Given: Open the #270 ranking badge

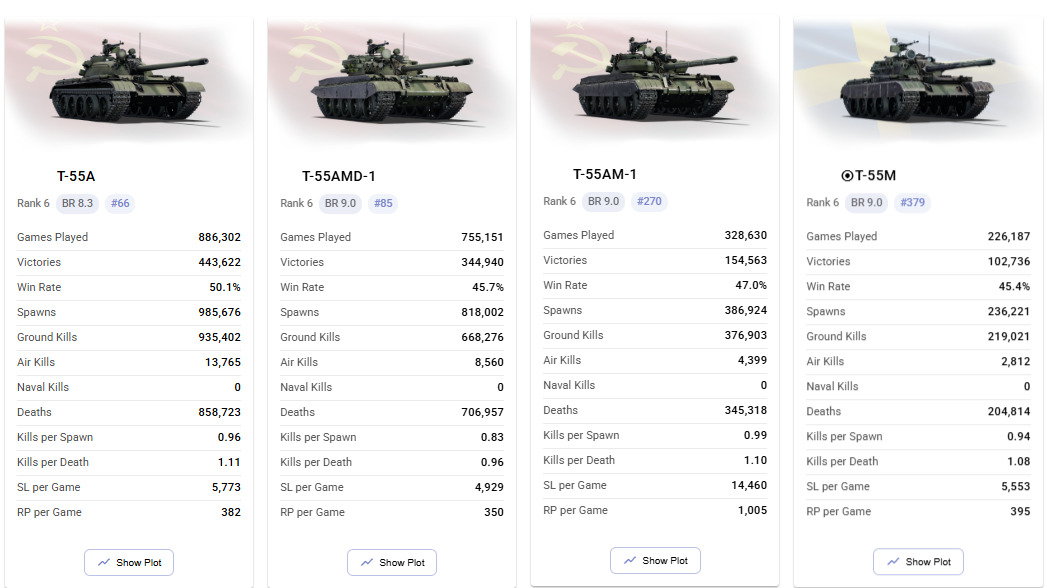Looking at the screenshot, I should [x=649, y=201].
